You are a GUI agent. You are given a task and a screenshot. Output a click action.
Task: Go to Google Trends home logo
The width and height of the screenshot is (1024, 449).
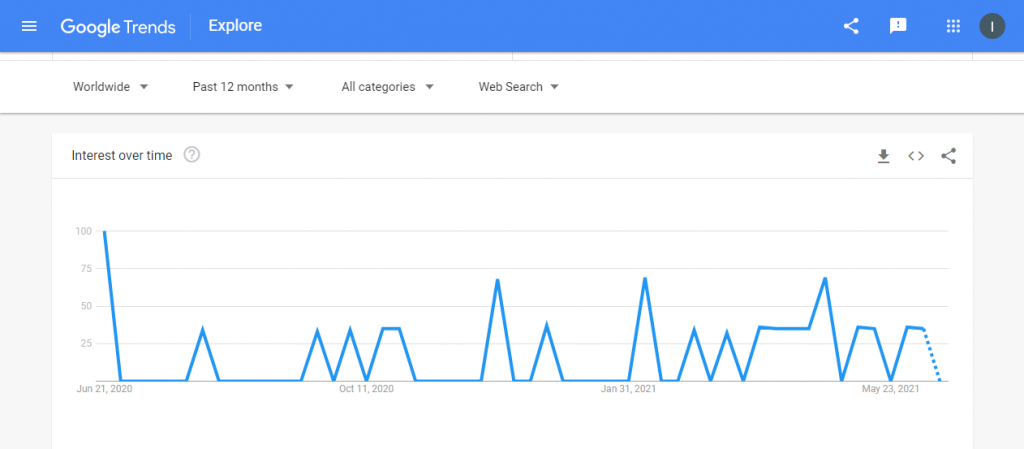coord(118,27)
